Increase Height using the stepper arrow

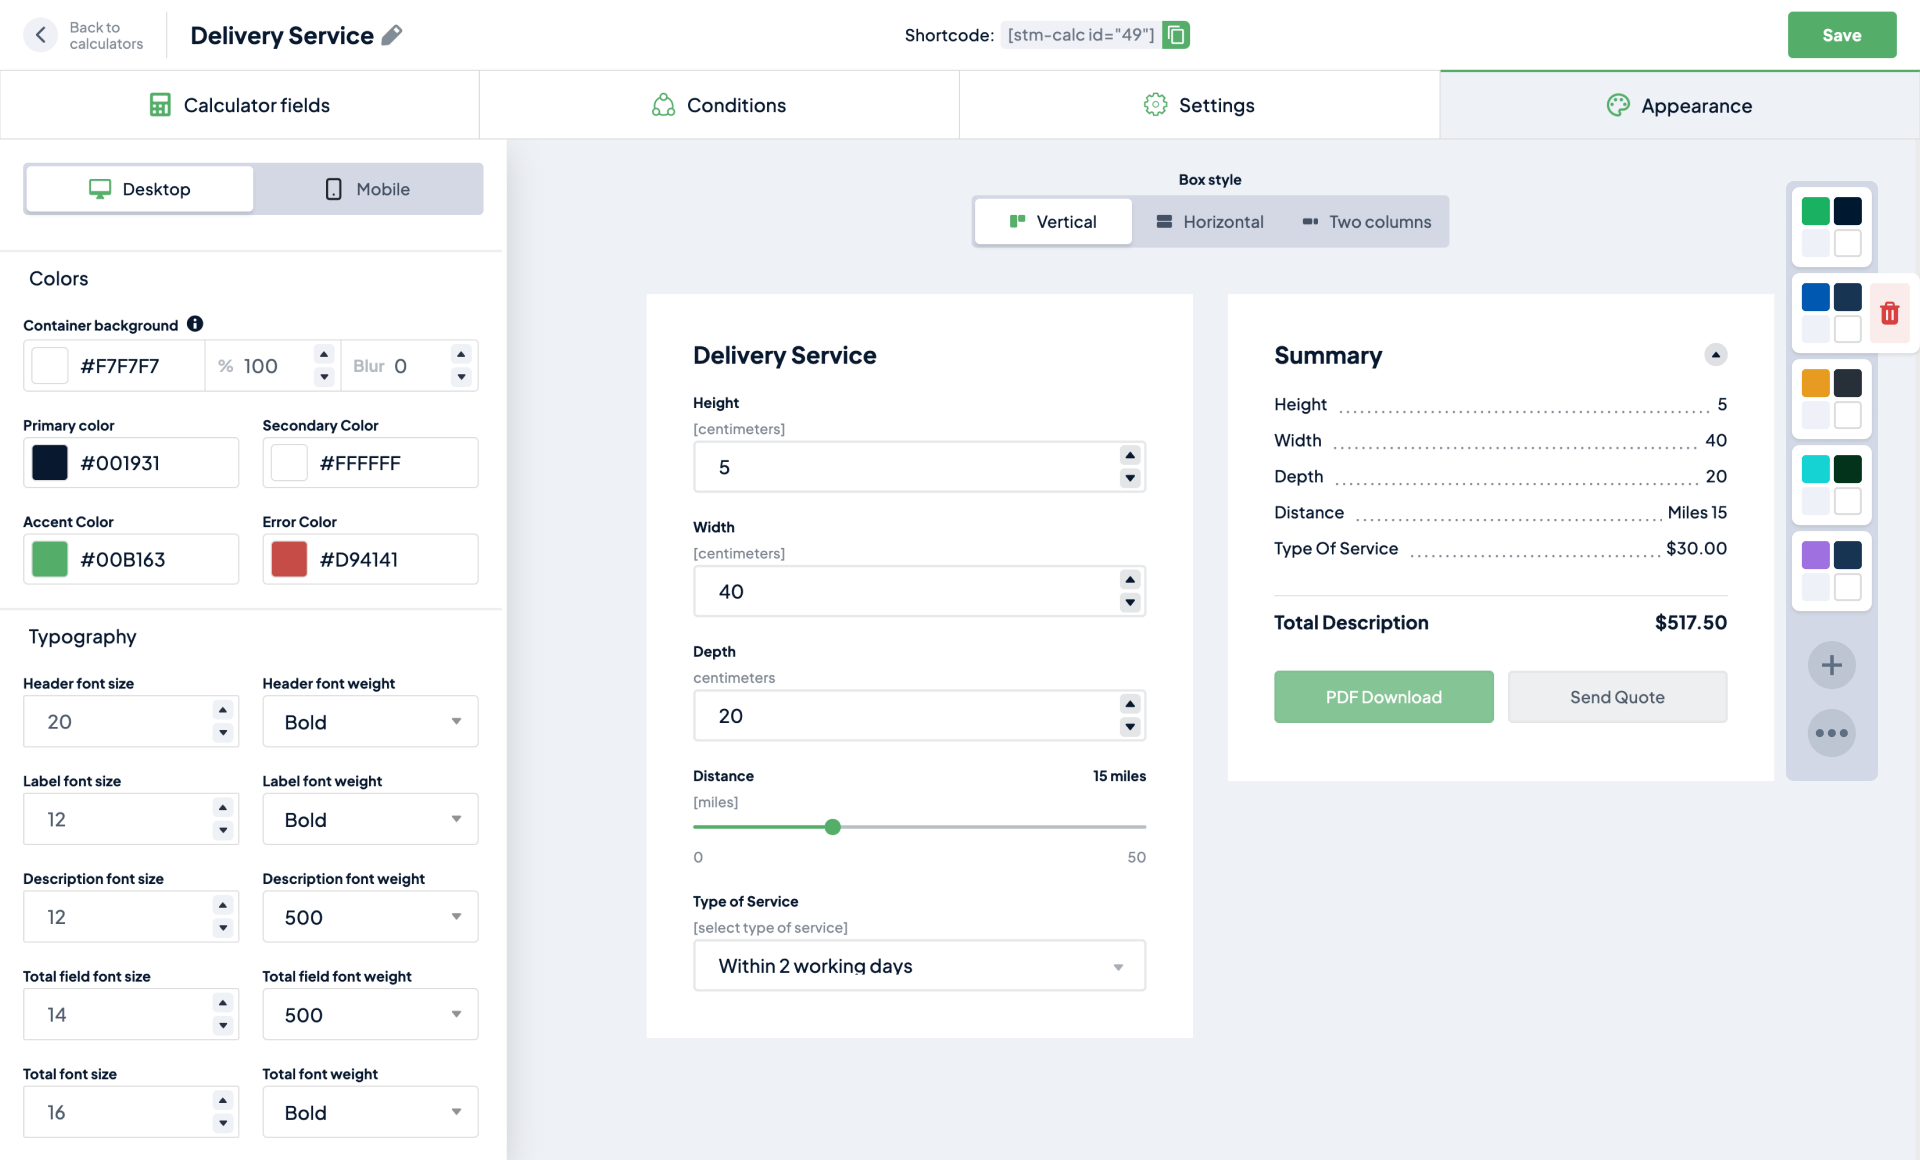coord(1130,455)
